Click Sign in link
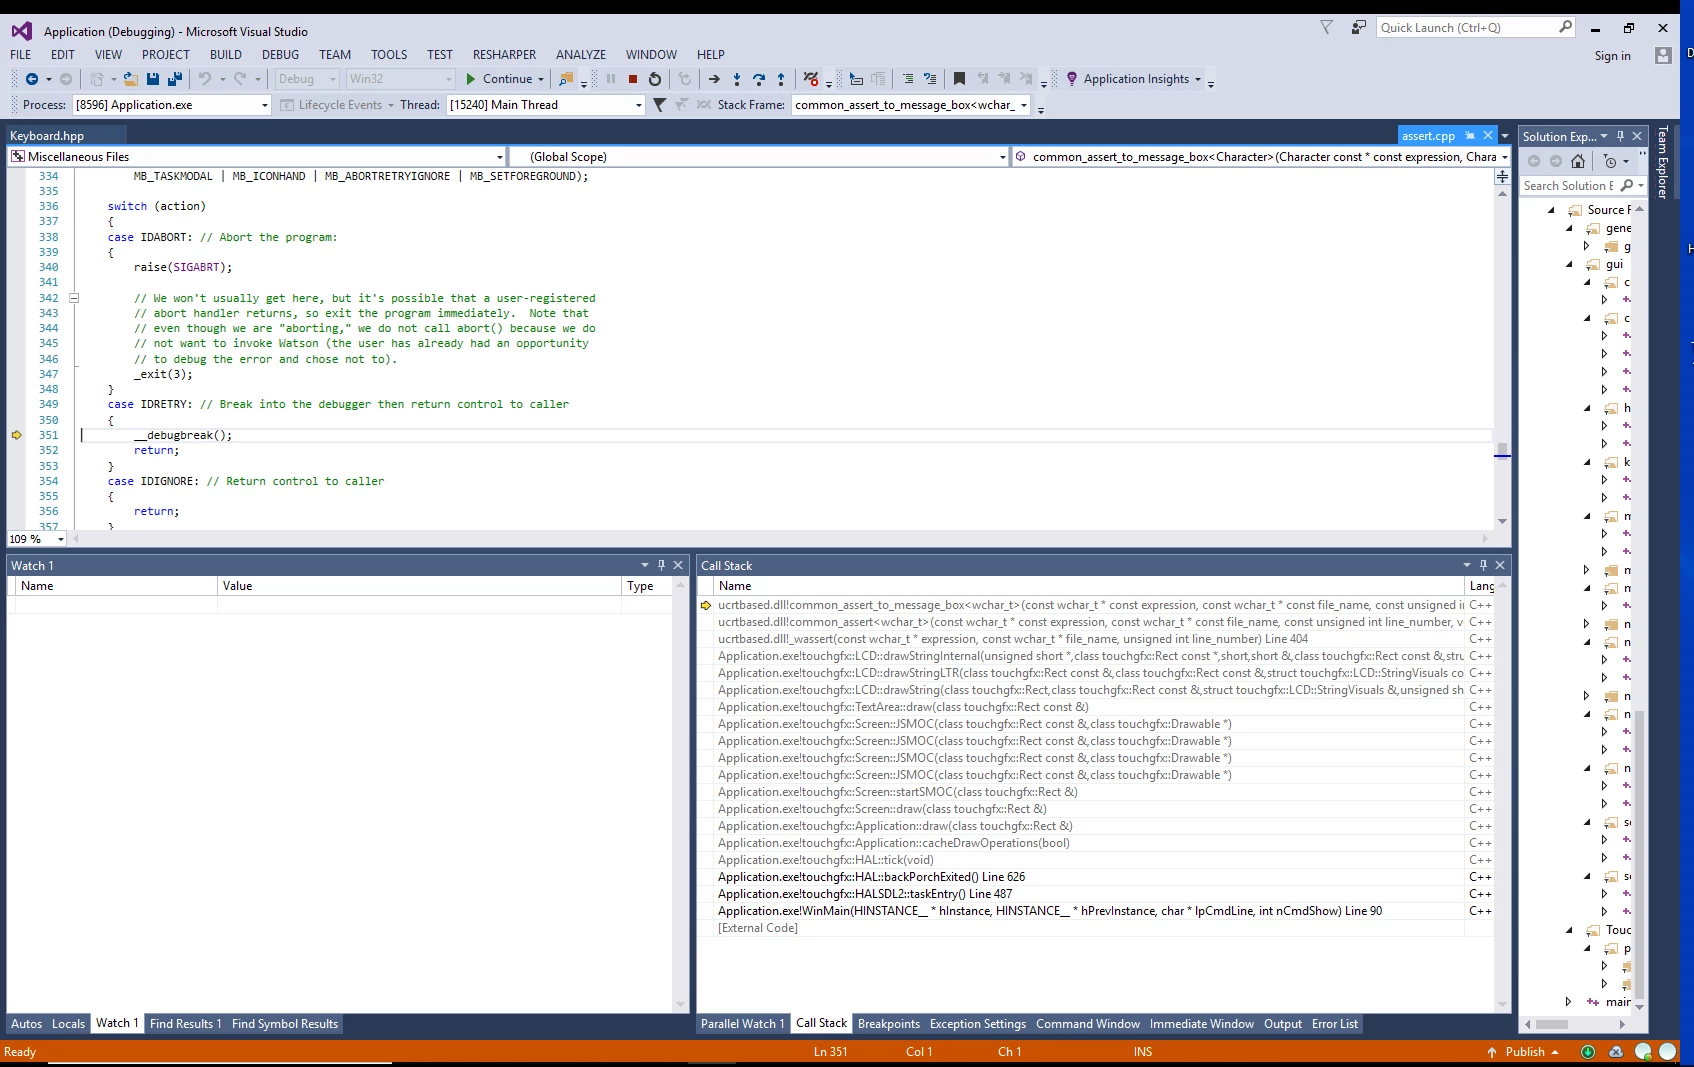Screen dimensions: 1694x1067 tap(1612, 56)
